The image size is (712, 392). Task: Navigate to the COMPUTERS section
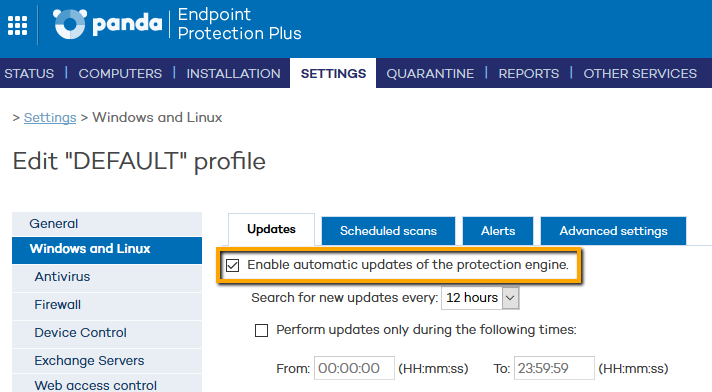coord(120,73)
